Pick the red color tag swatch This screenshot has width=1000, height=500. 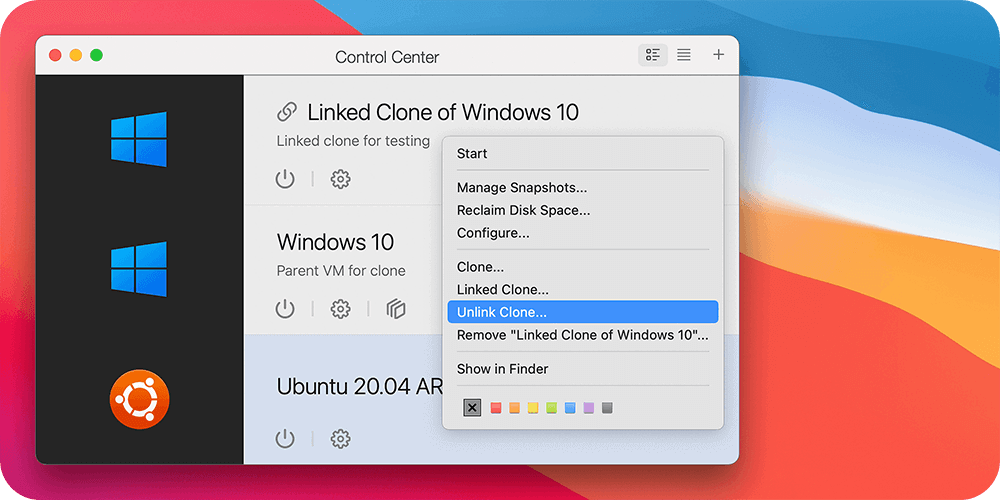(x=495, y=408)
